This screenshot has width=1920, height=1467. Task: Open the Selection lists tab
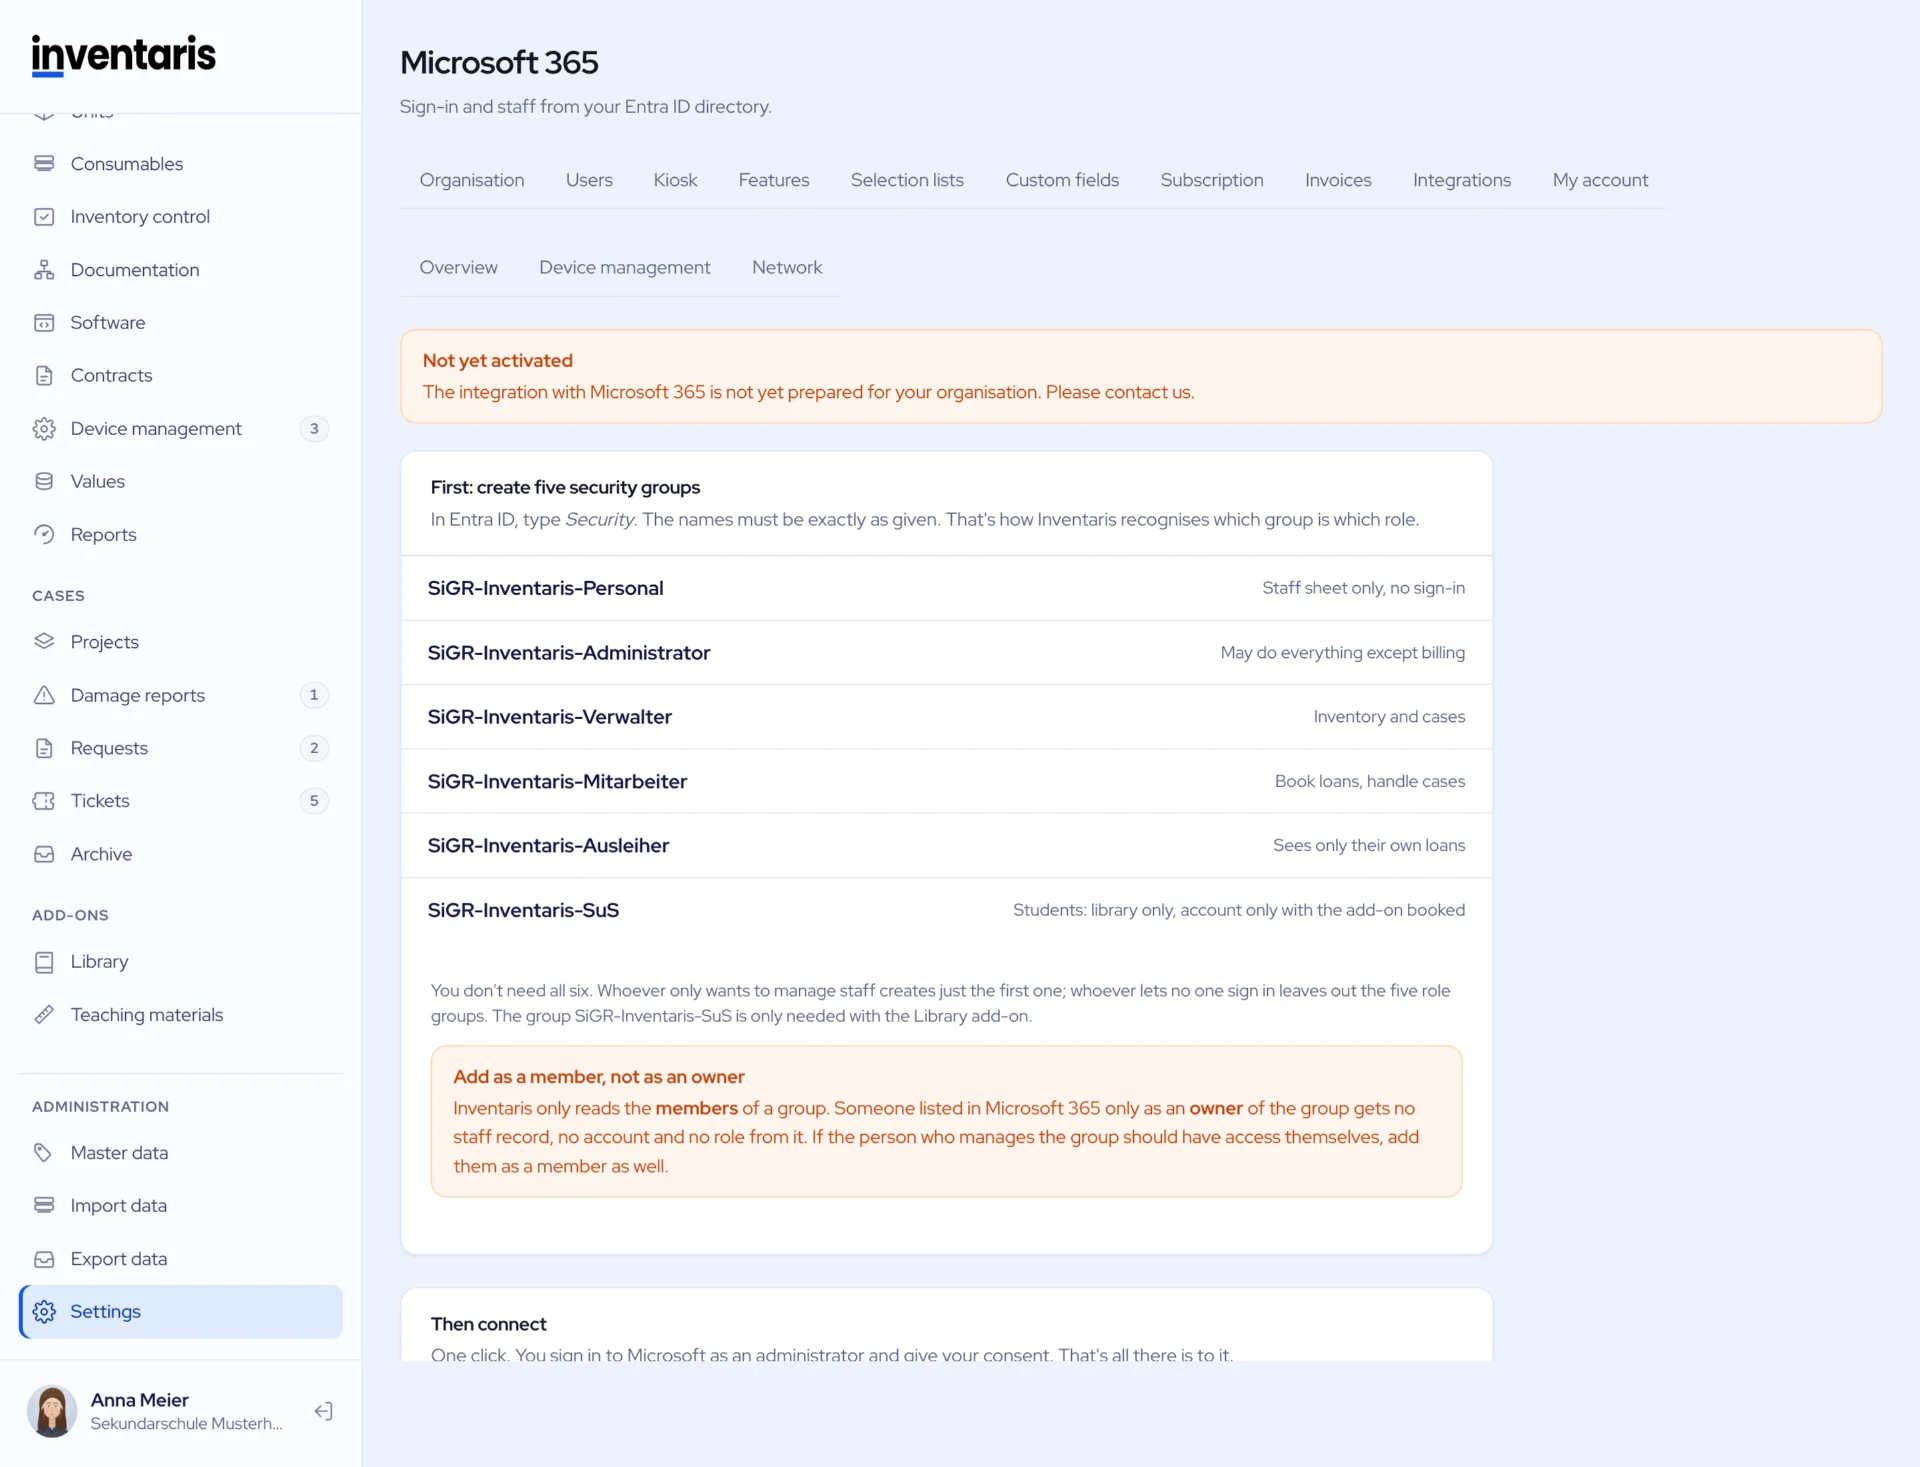coord(907,180)
